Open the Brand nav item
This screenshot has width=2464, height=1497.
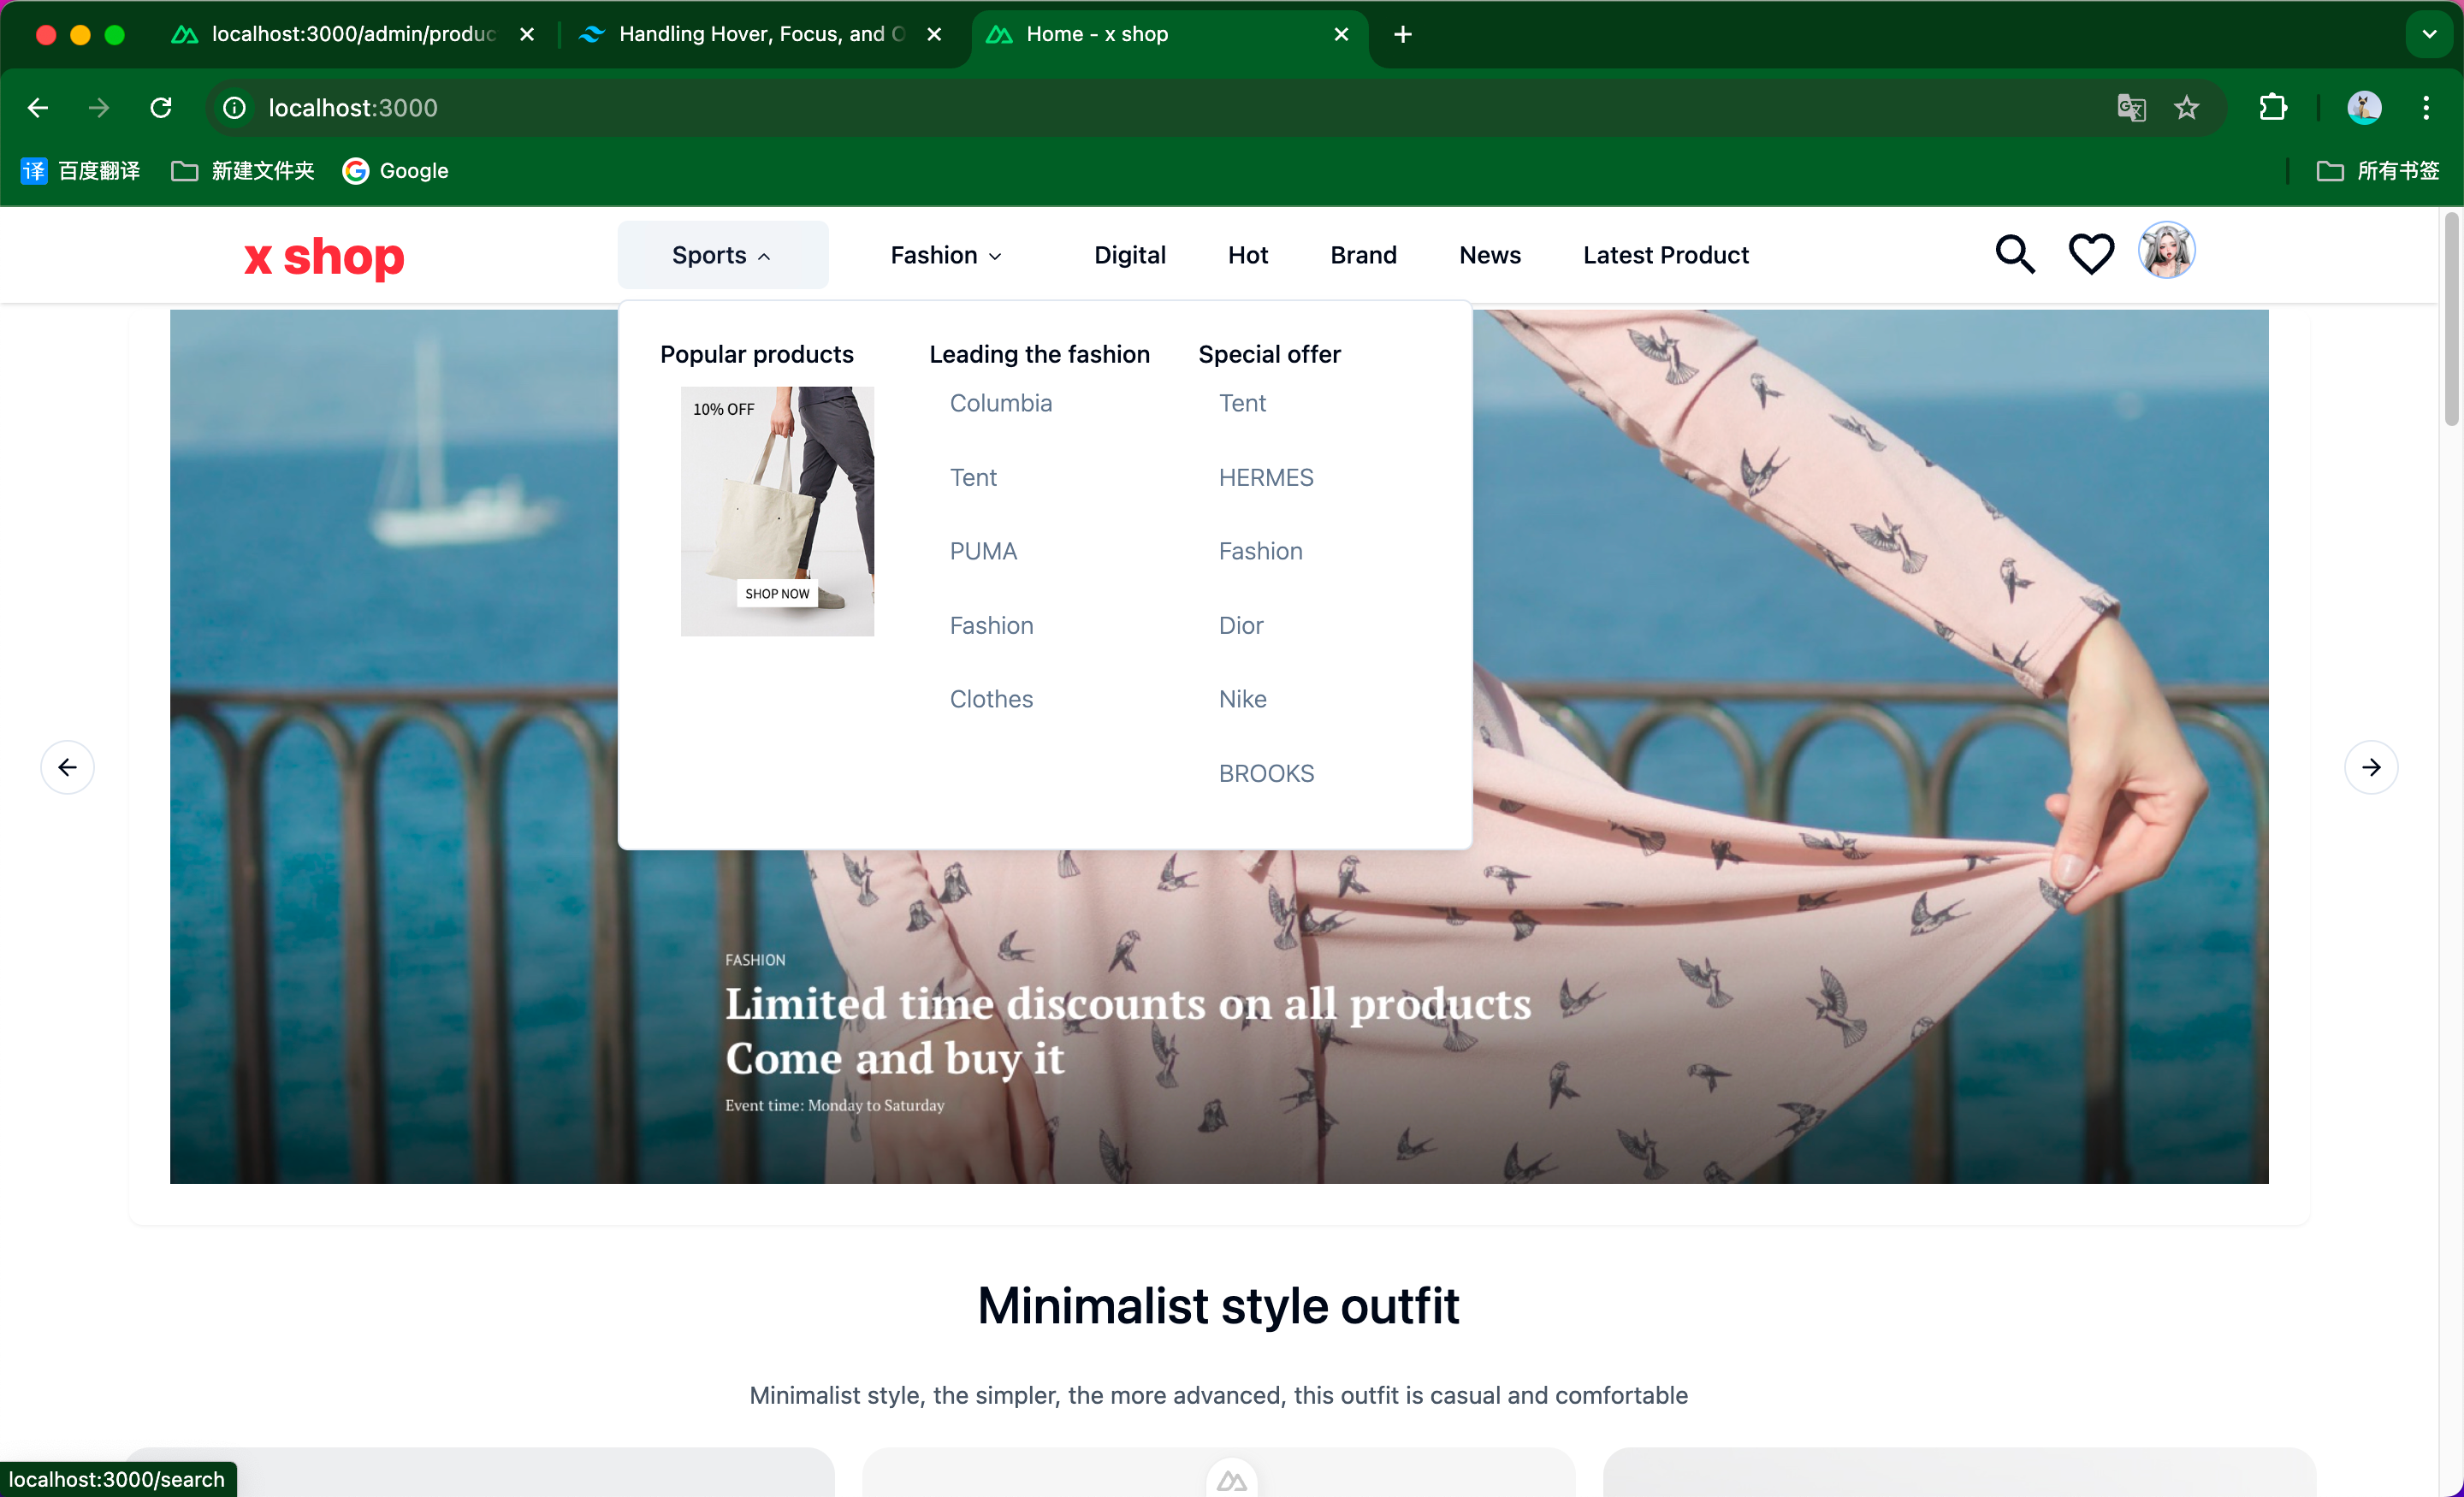pos(1363,255)
